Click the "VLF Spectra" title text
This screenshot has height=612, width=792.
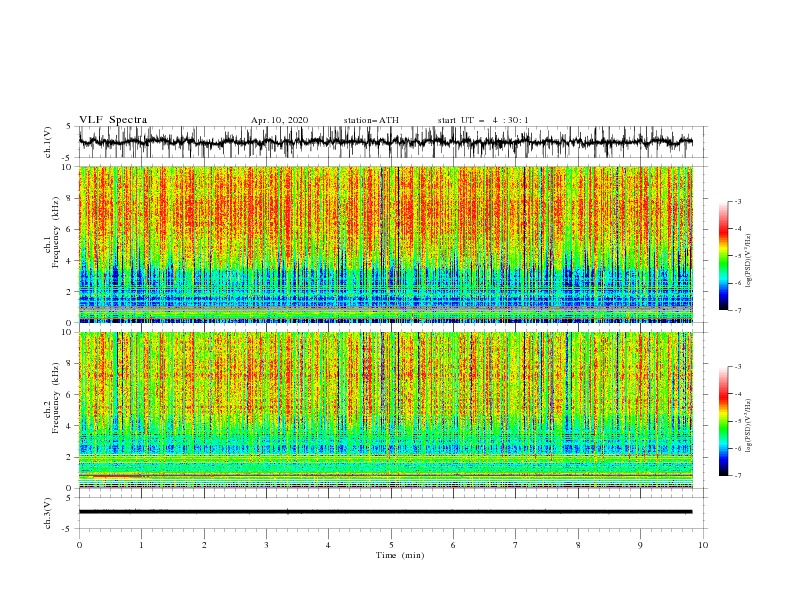[x=113, y=120]
